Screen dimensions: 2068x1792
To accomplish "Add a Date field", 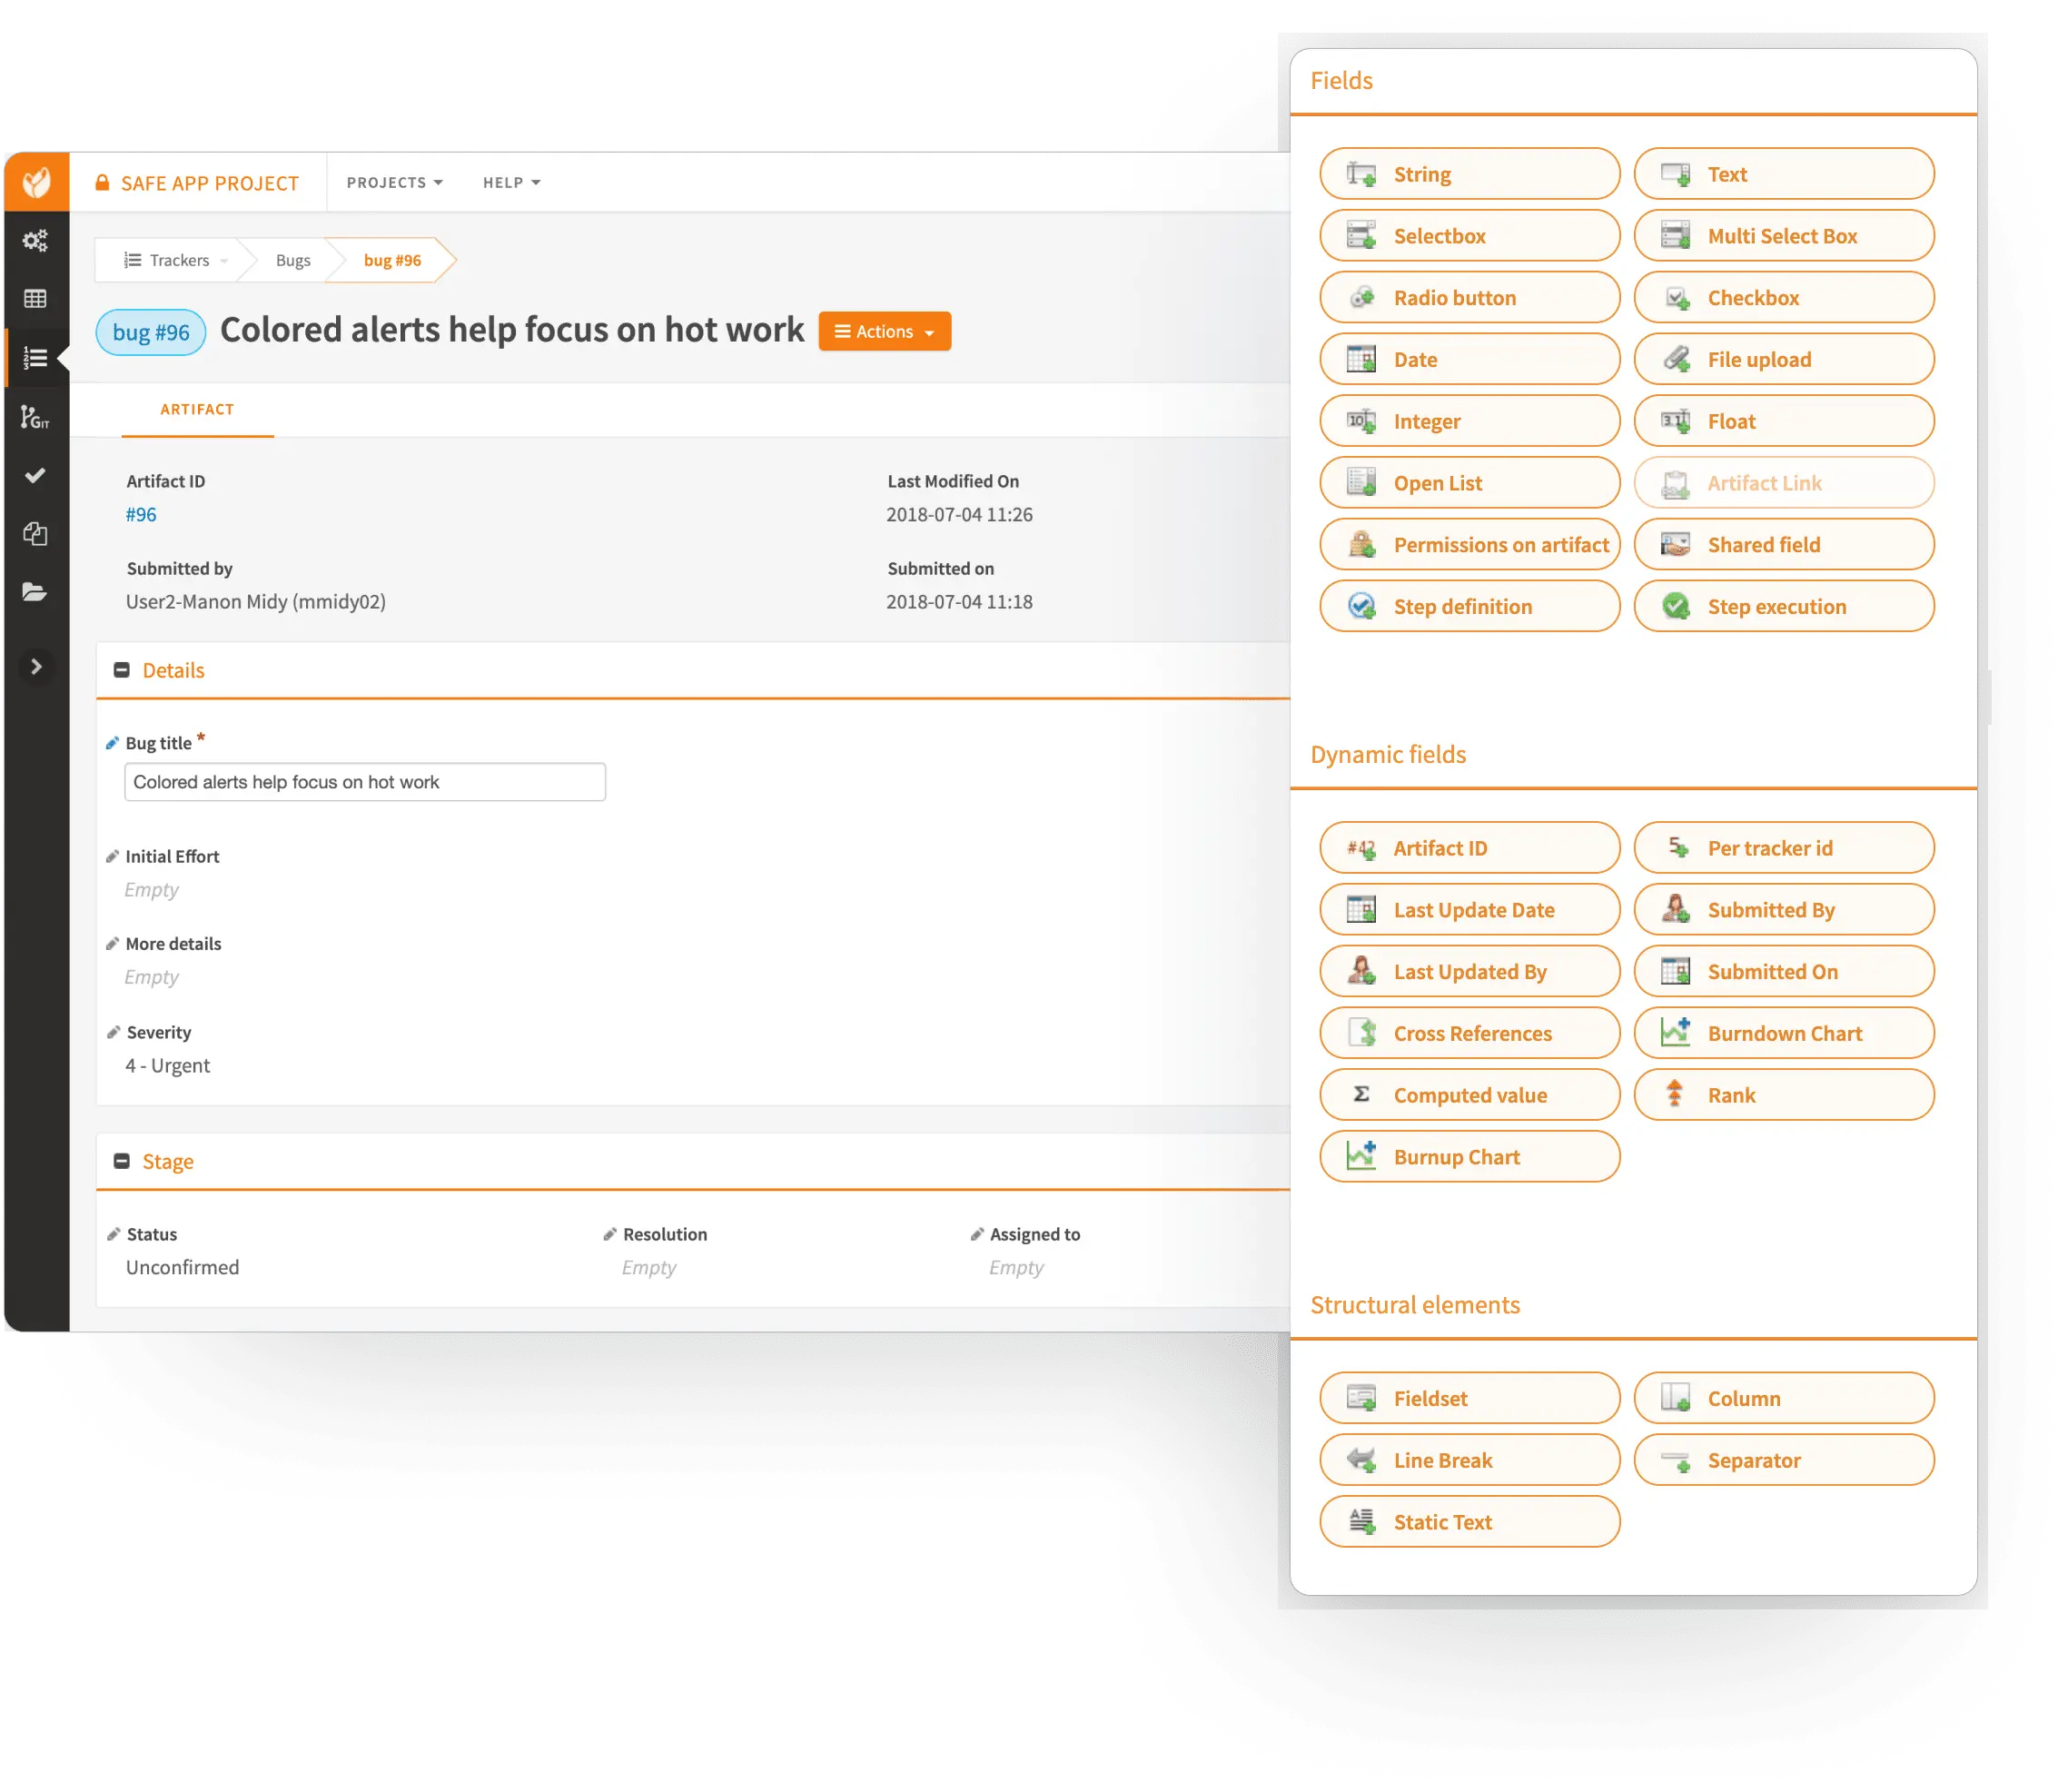I will point(1470,360).
